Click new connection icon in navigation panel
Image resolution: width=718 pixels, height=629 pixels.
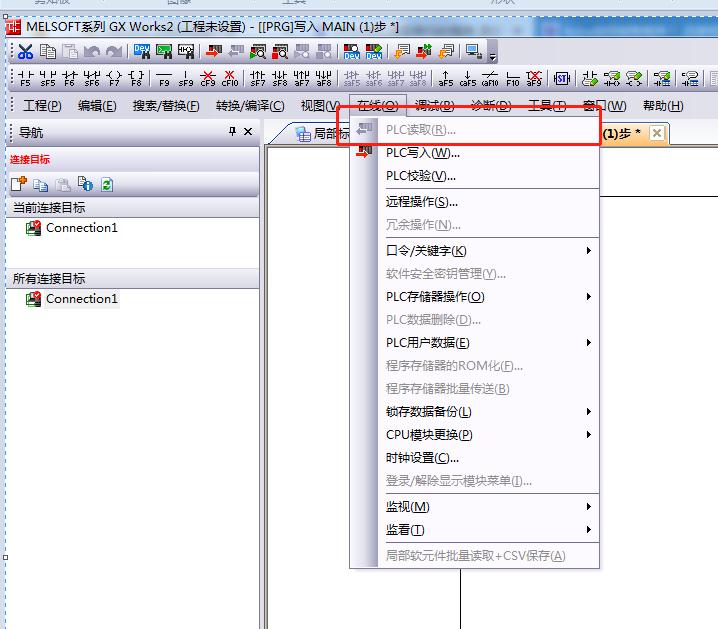click(19, 184)
